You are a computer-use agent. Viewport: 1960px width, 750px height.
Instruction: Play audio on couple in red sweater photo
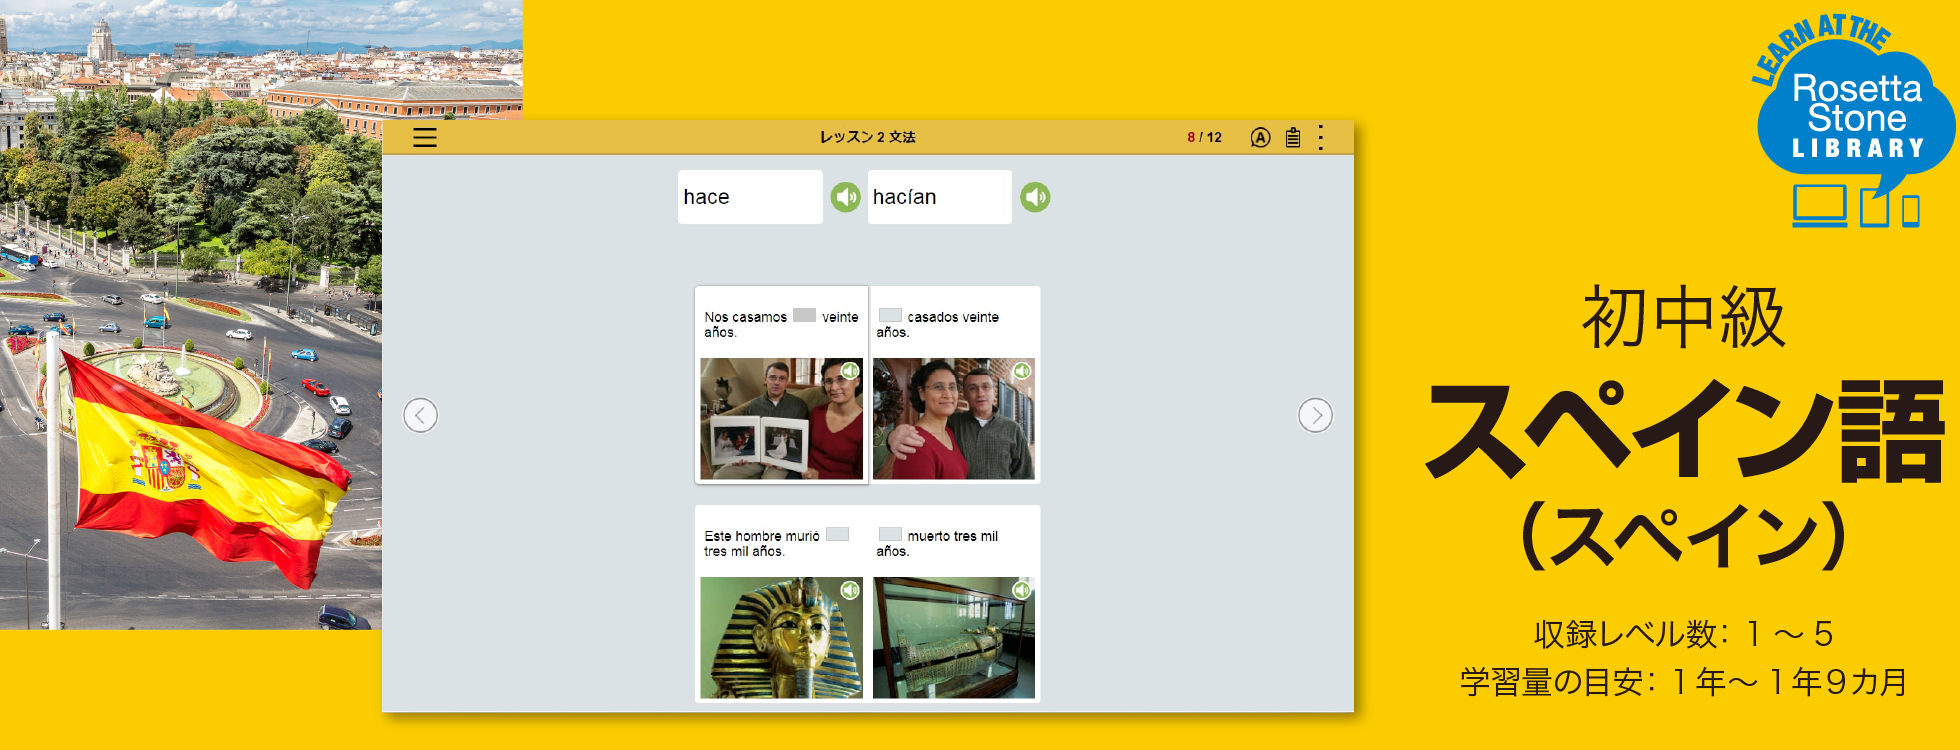(x=1022, y=372)
